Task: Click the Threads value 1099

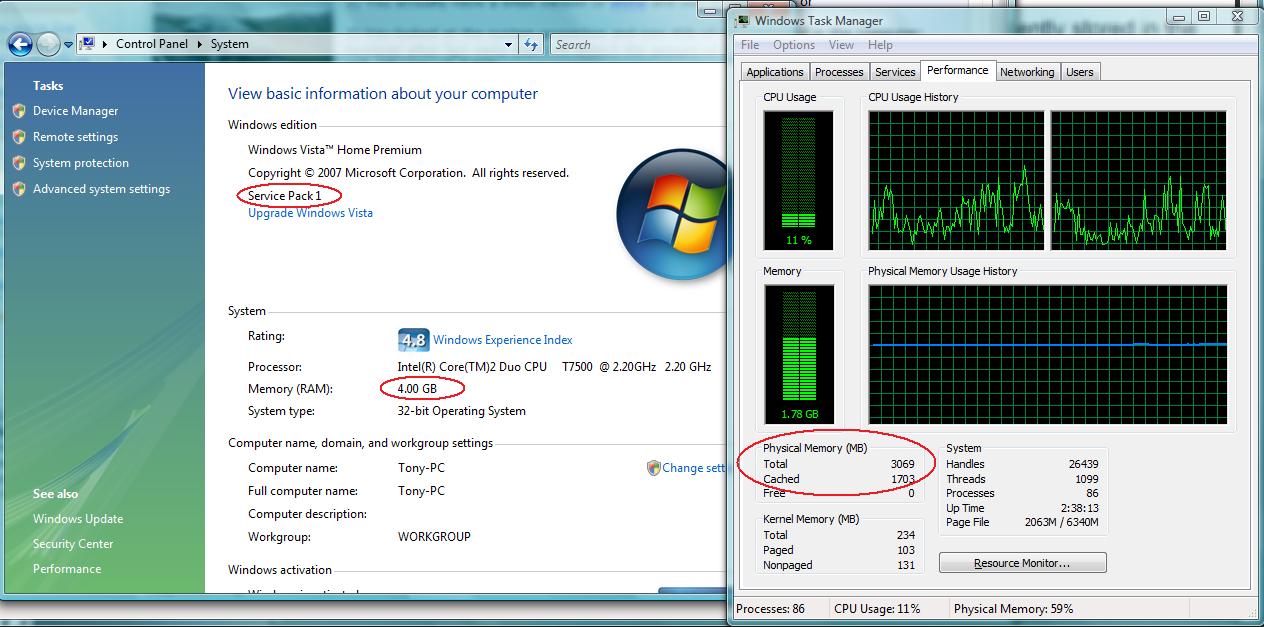Action: (1086, 479)
